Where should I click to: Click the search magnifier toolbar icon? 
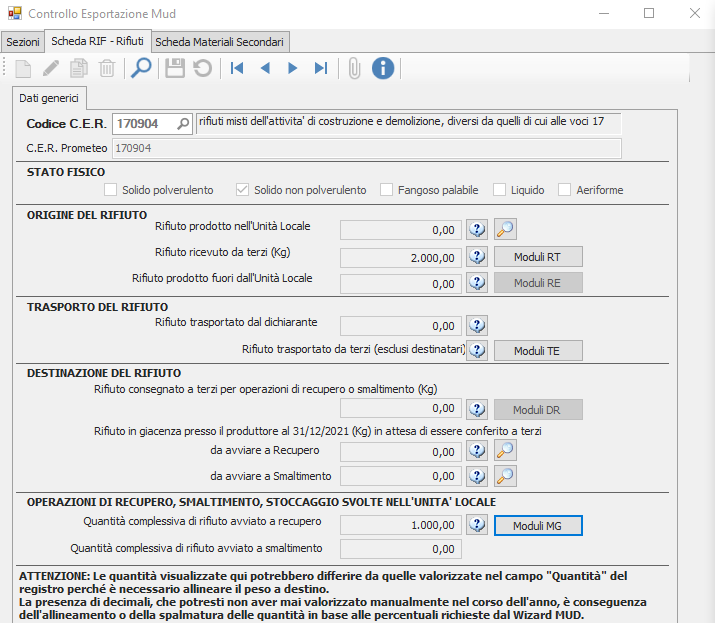(142, 68)
